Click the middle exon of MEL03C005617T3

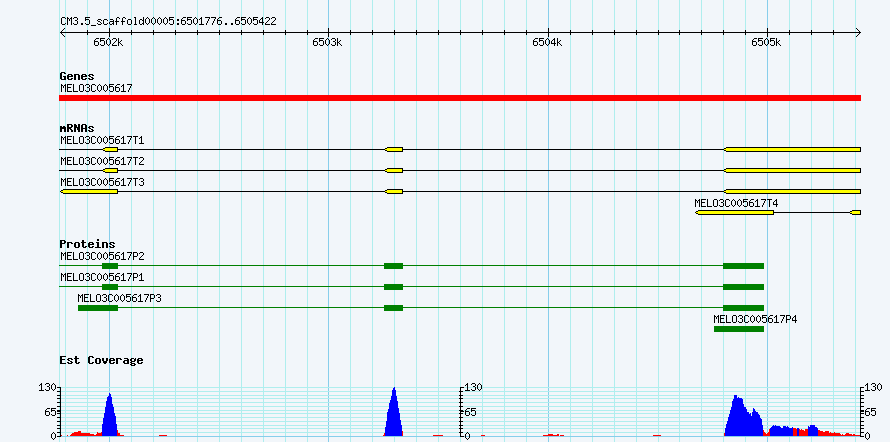click(394, 191)
